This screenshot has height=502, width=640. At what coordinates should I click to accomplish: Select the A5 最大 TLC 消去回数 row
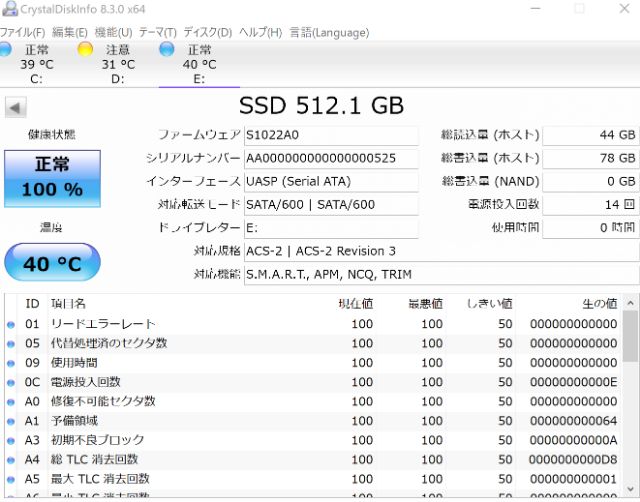pos(313,479)
